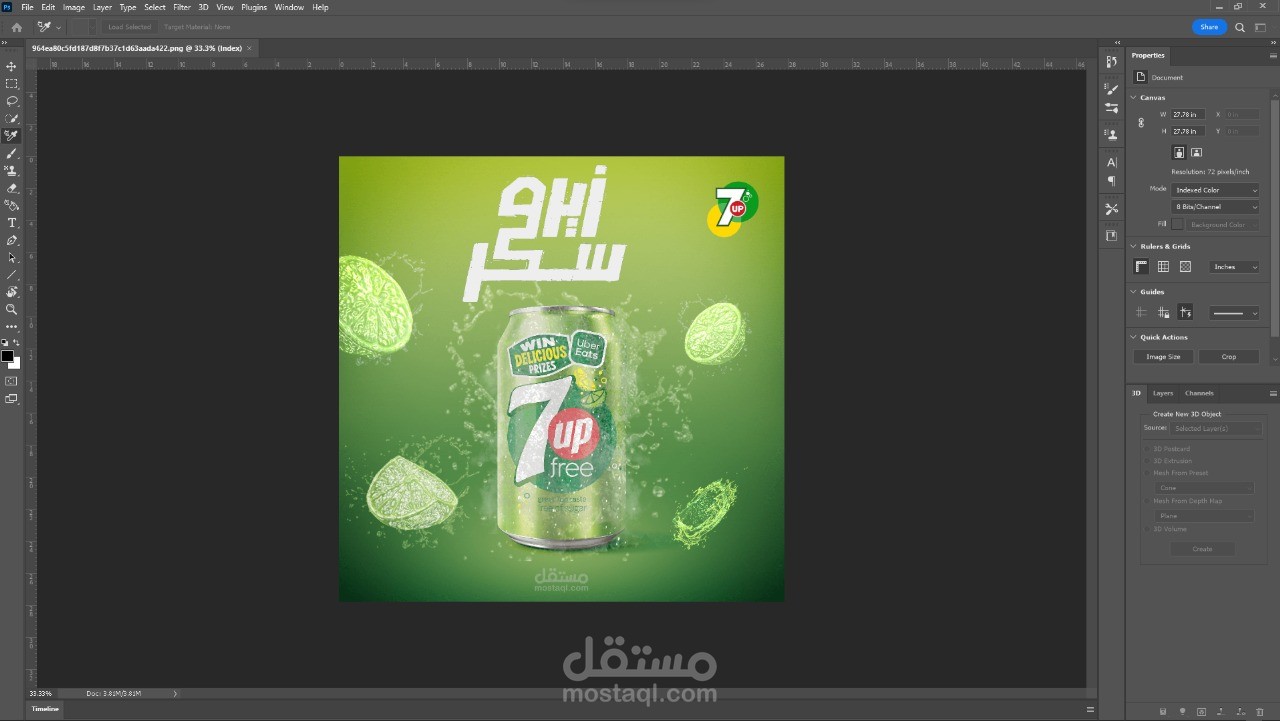
Task: Click the zoom percentage field 33.33%
Action: tap(41, 693)
